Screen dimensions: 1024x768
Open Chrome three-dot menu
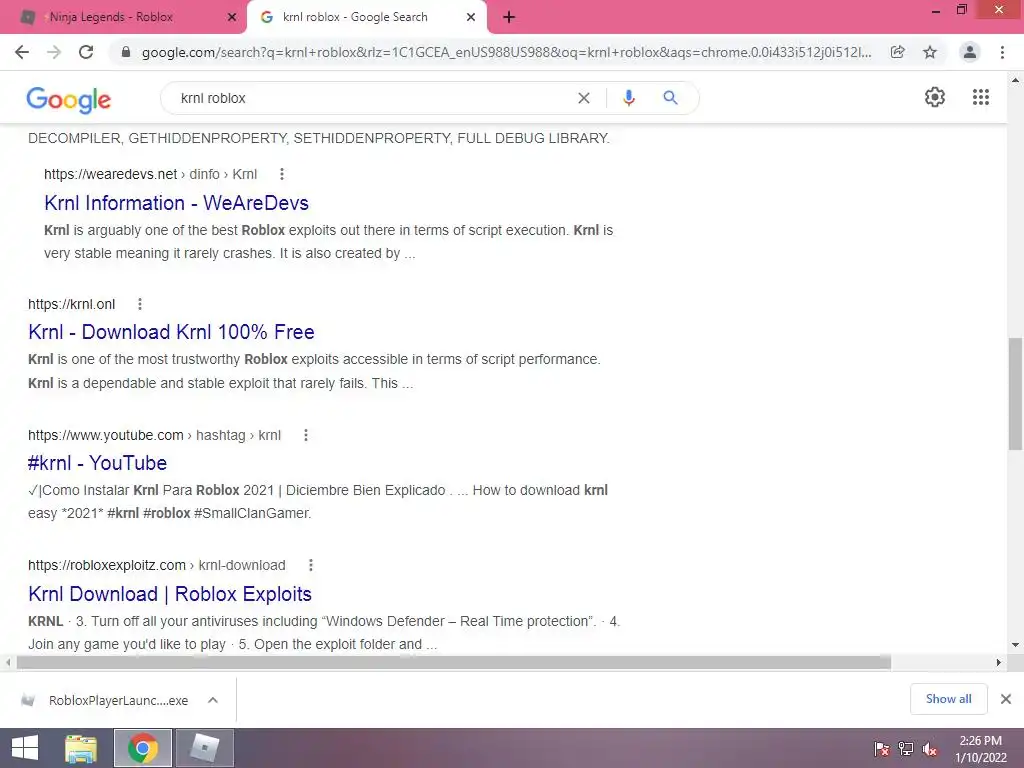click(1002, 52)
